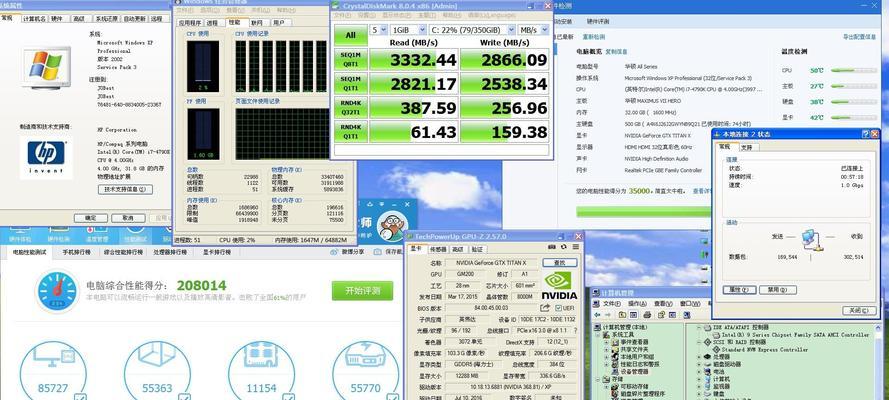Select 设备管理器 in Computer Management tree
The height and width of the screenshot is (400, 889).
[x=632, y=372]
